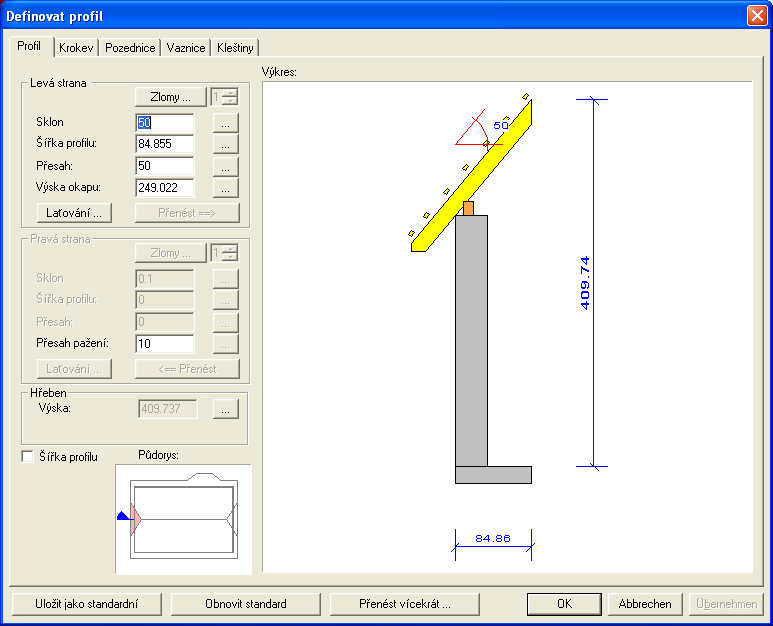Click the blue arrow marker in Půdorys
Screen dimensions: 773x626
123,516
